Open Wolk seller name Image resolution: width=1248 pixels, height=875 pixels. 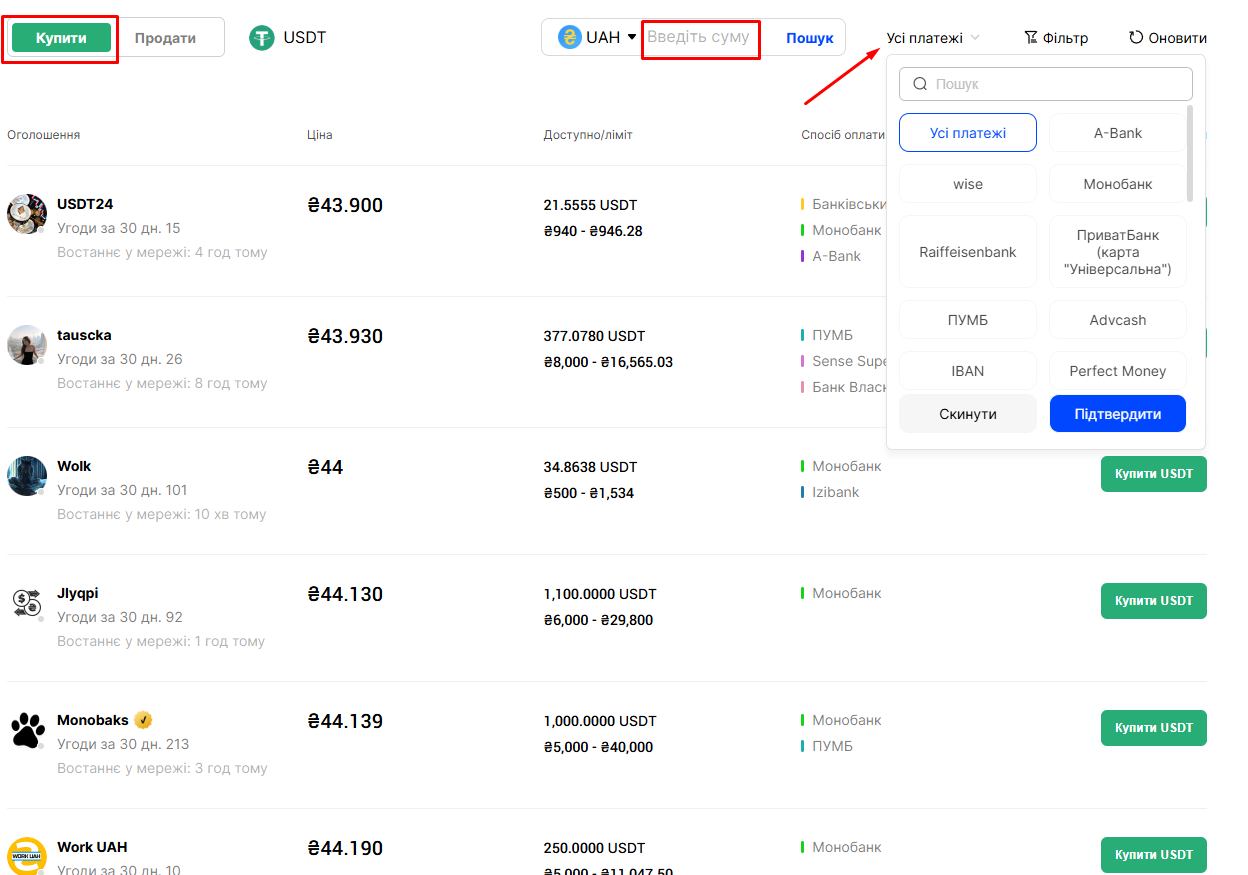74,466
